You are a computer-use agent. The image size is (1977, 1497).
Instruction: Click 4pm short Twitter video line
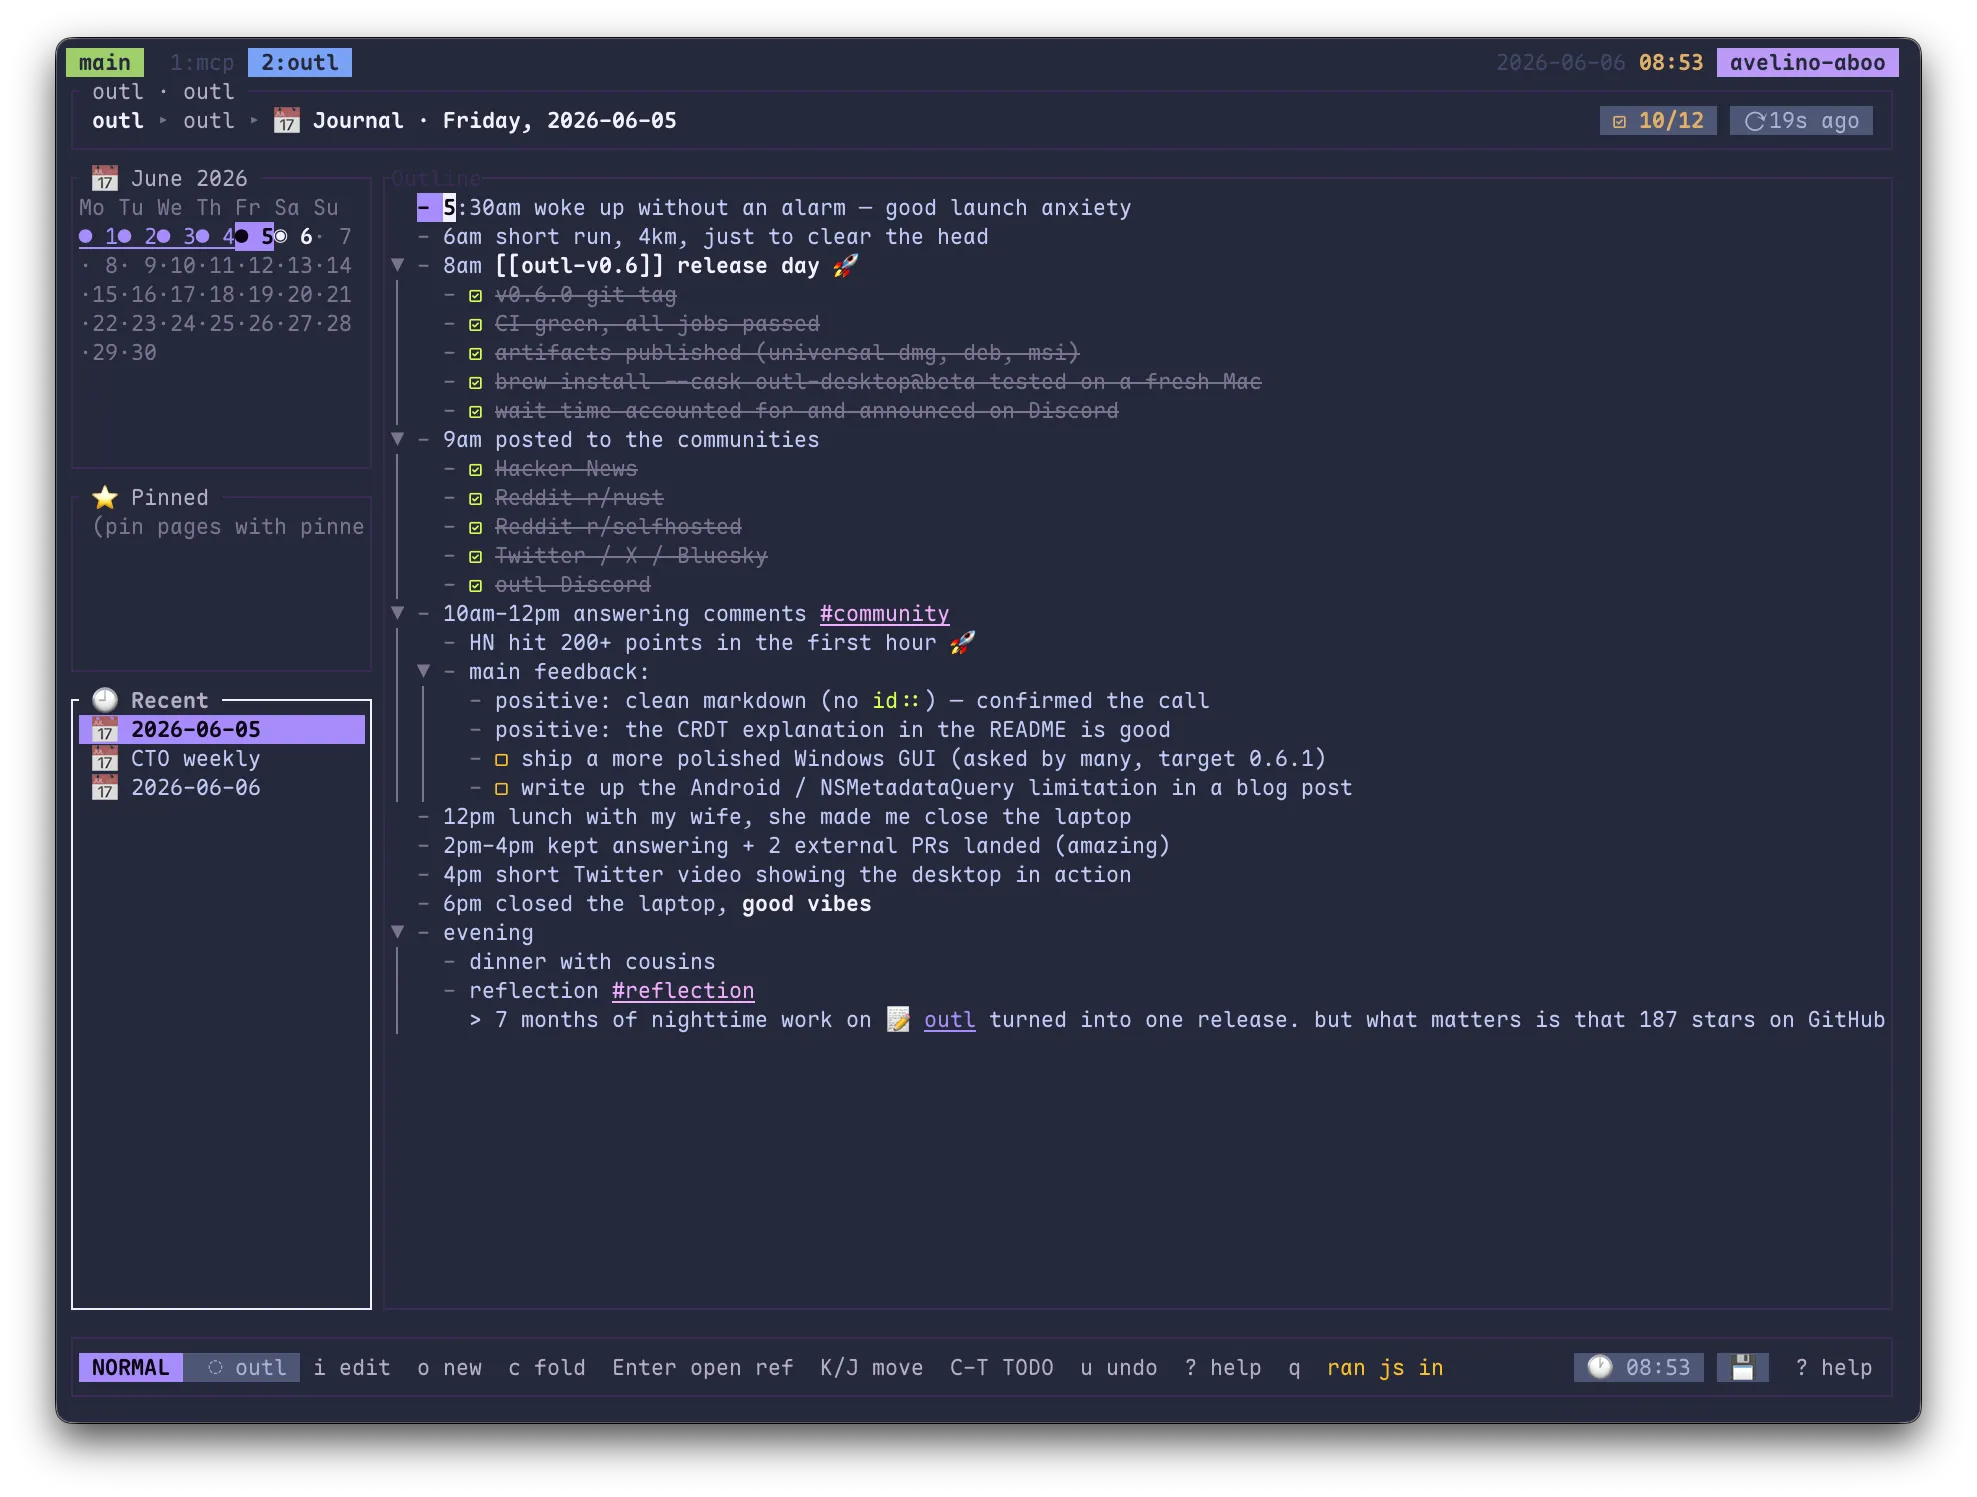(787, 875)
